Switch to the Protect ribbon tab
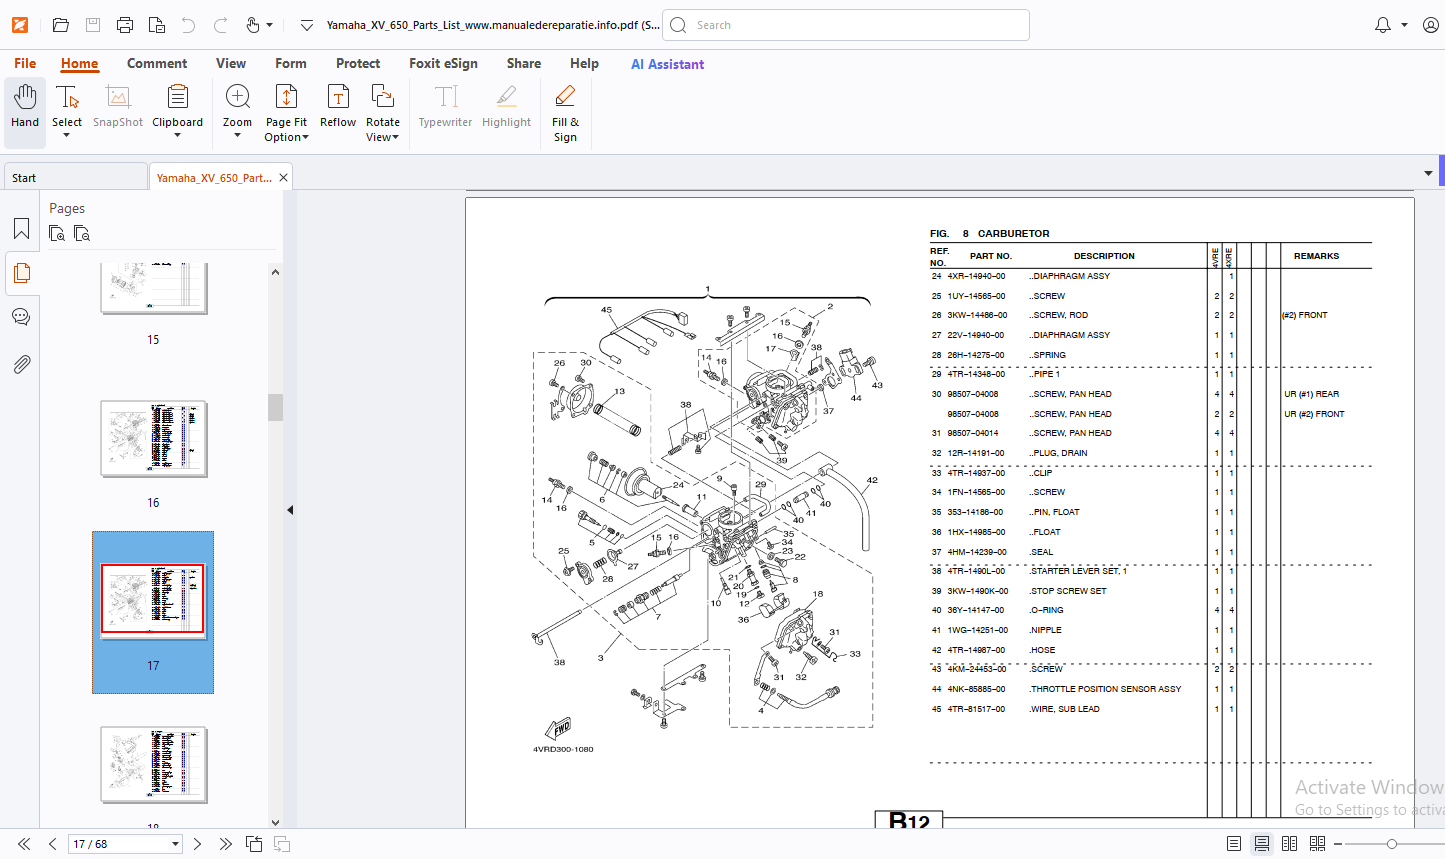The height and width of the screenshot is (859, 1445). [358, 63]
